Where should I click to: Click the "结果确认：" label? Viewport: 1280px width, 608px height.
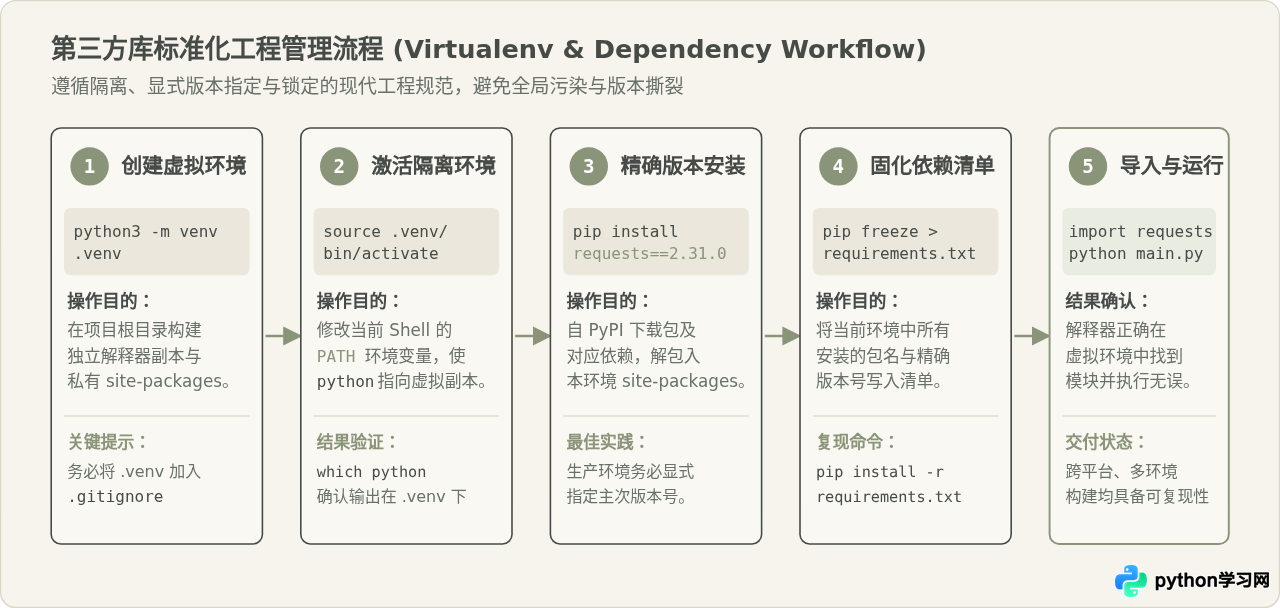coord(1109,301)
